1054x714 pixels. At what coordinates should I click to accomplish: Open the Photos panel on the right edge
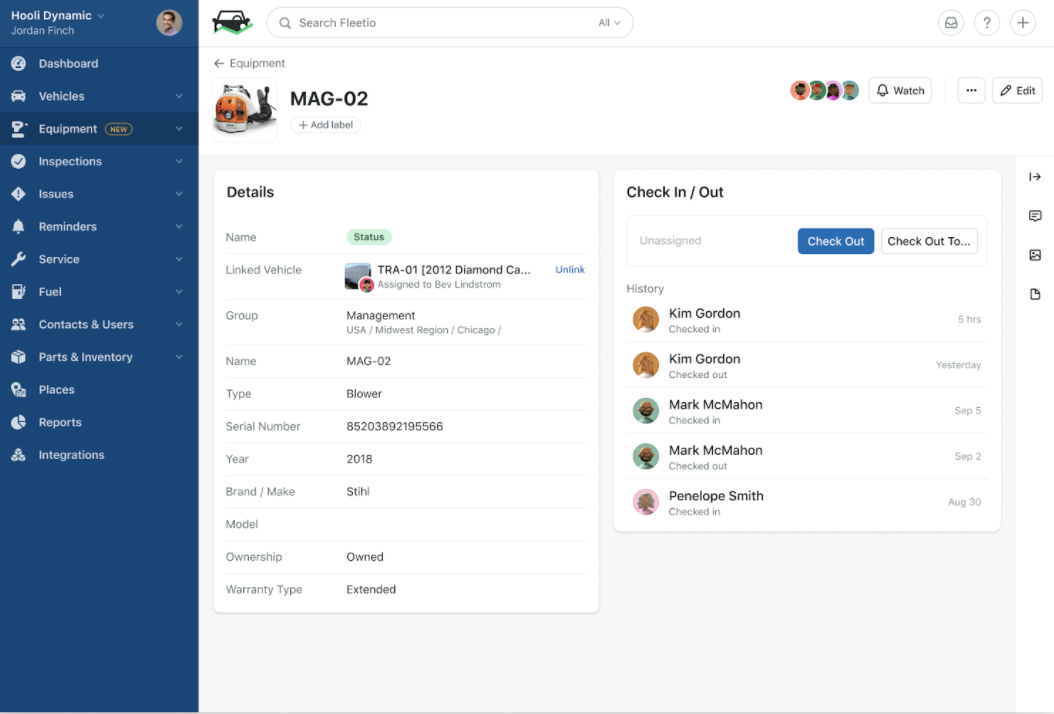pos(1035,255)
